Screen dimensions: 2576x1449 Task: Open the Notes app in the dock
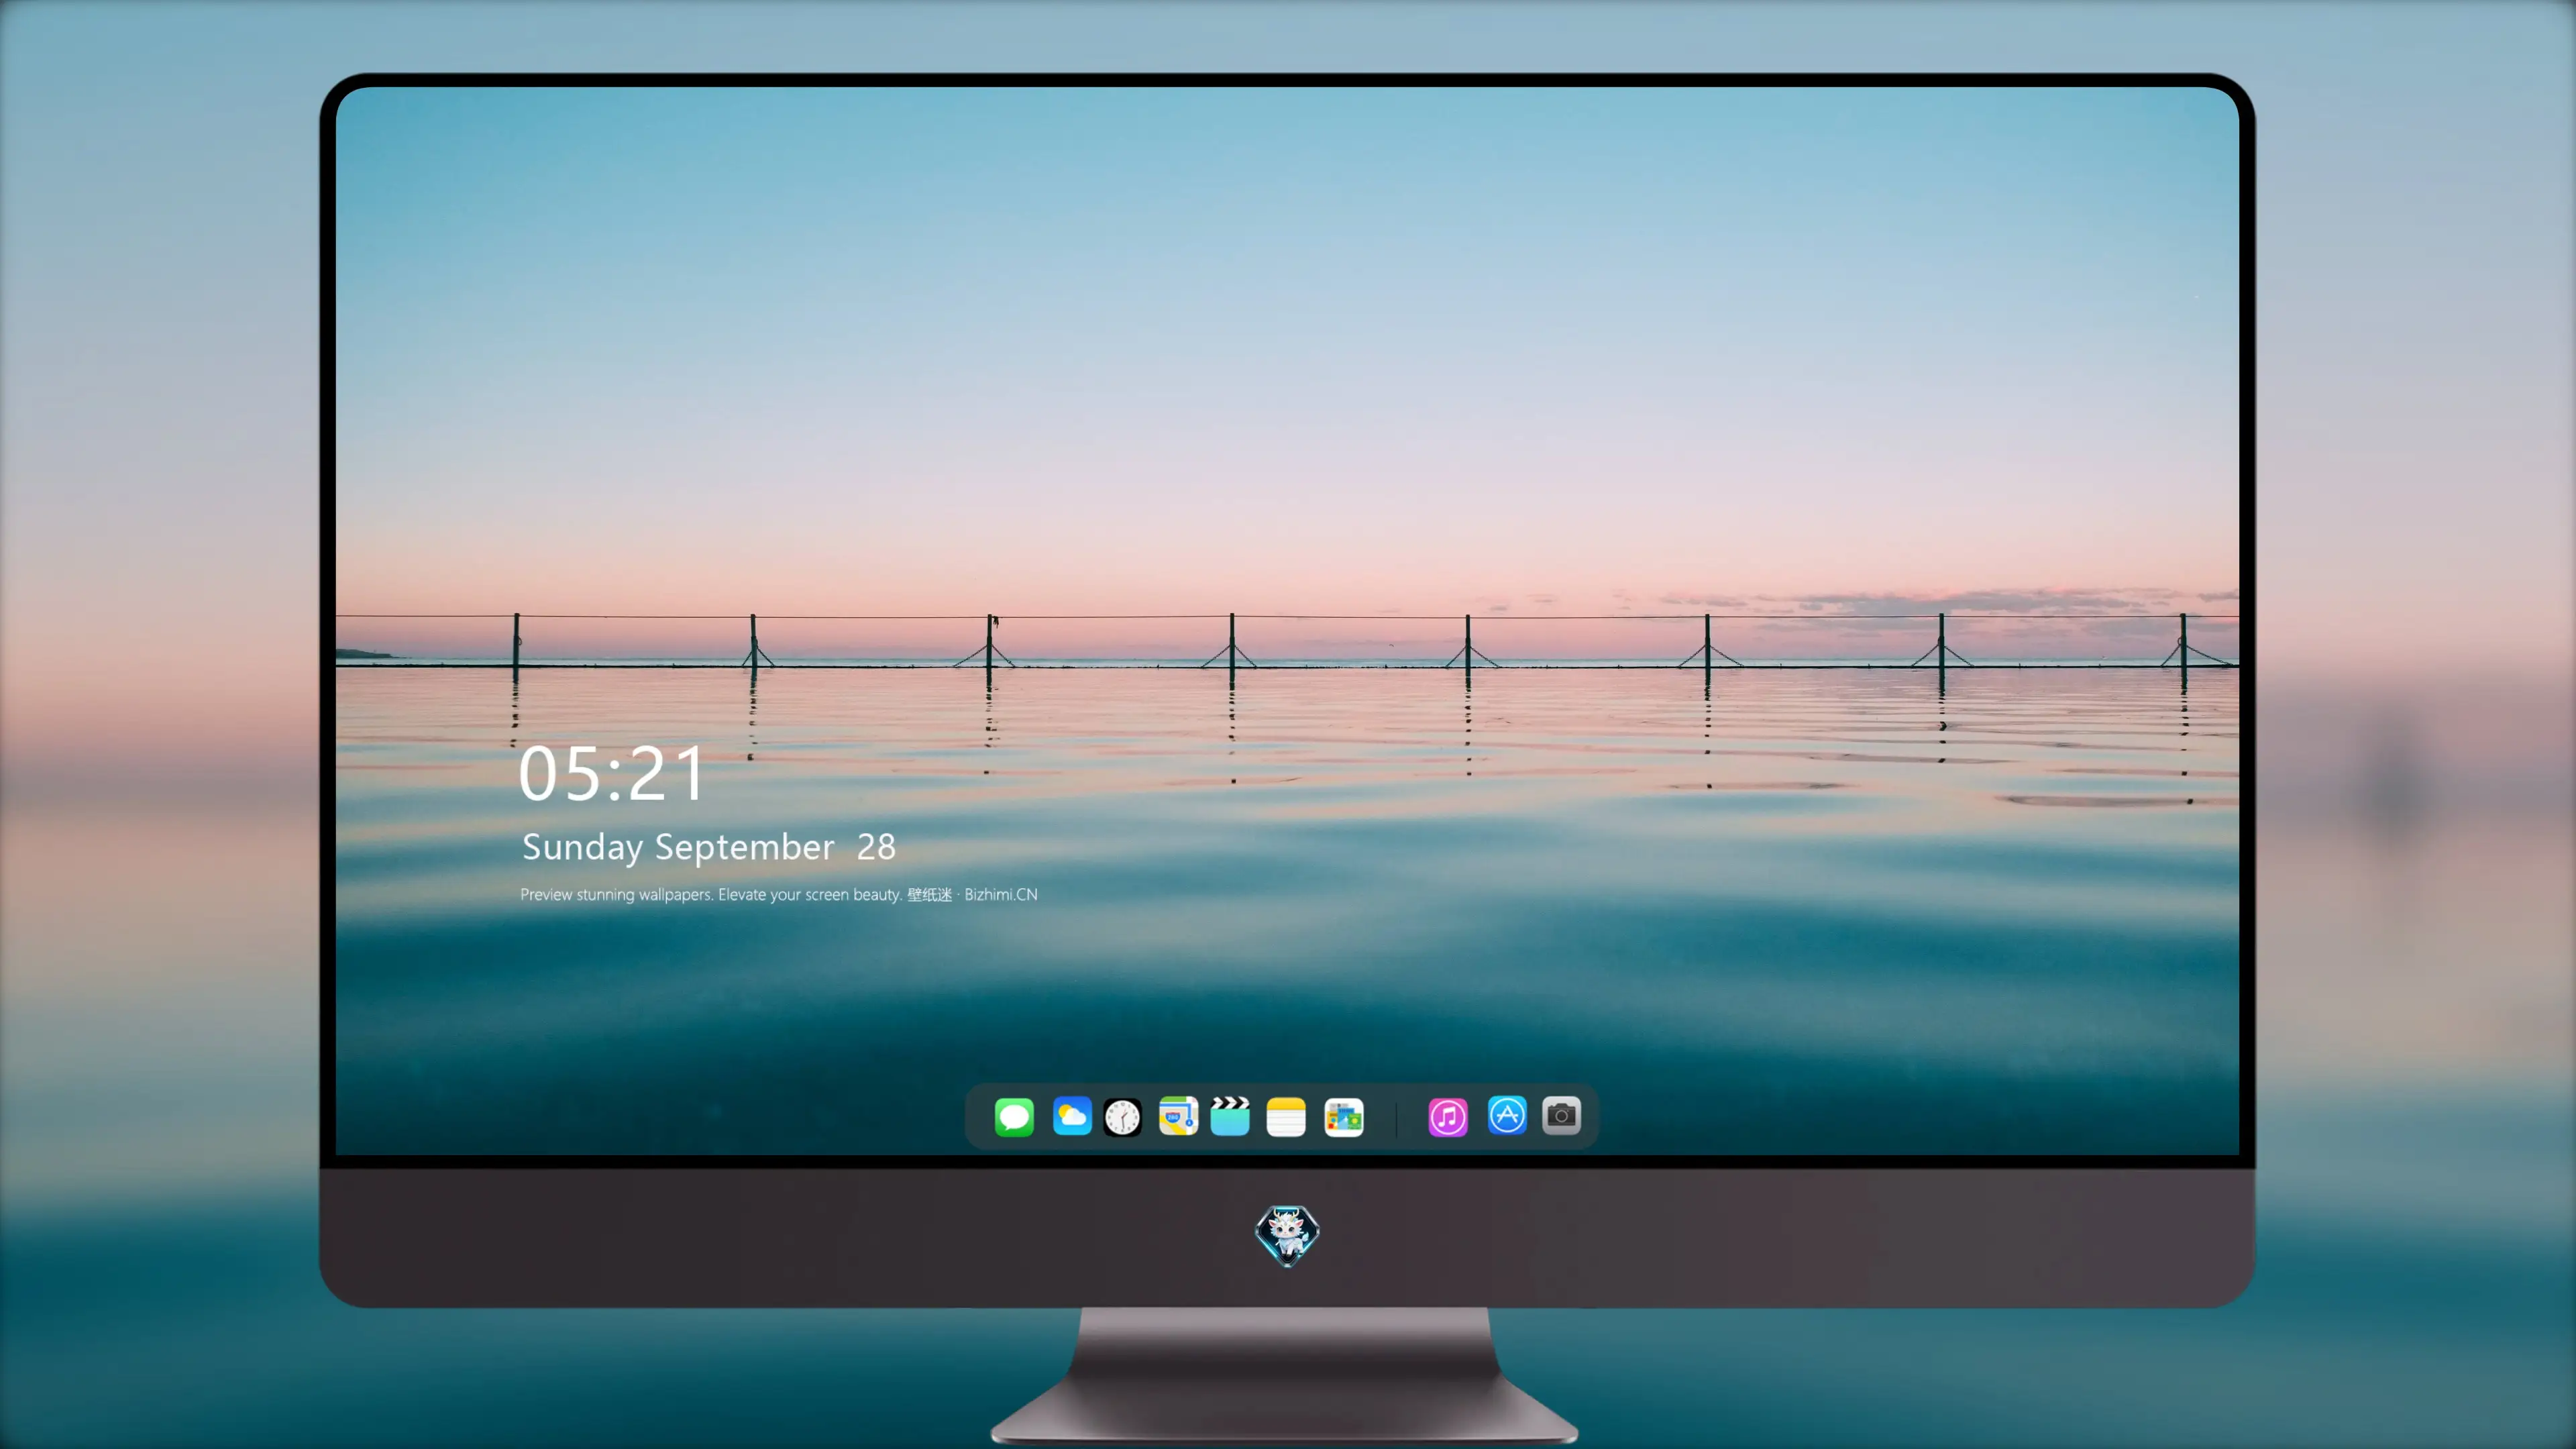1286,1116
